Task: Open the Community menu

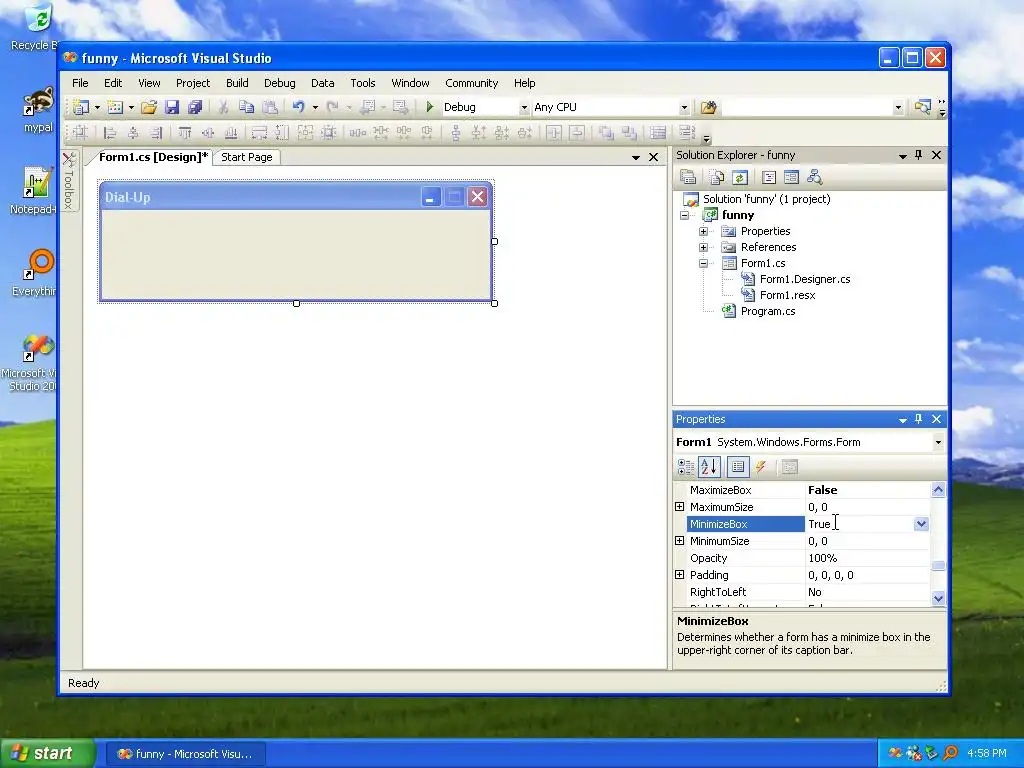Action: (x=472, y=83)
